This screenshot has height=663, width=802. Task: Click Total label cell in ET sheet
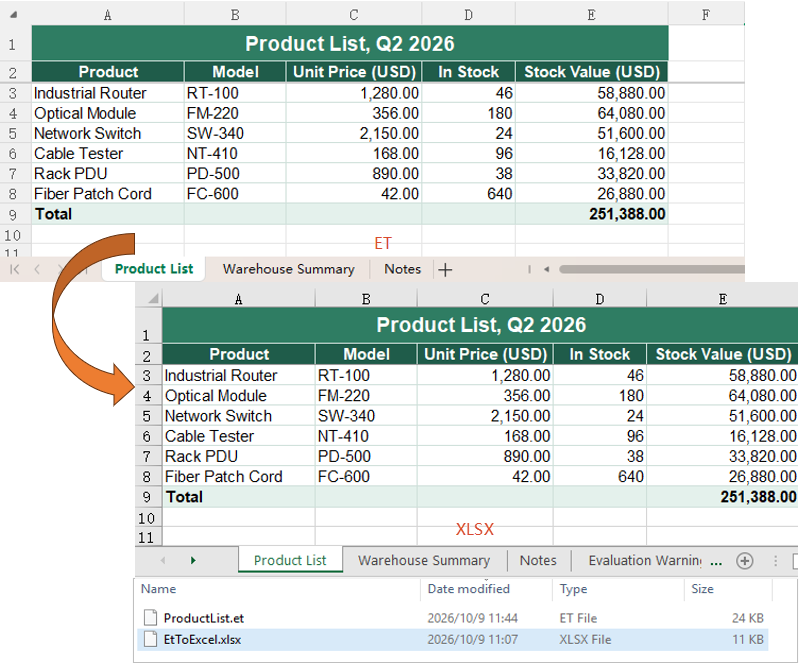point(108,214)
